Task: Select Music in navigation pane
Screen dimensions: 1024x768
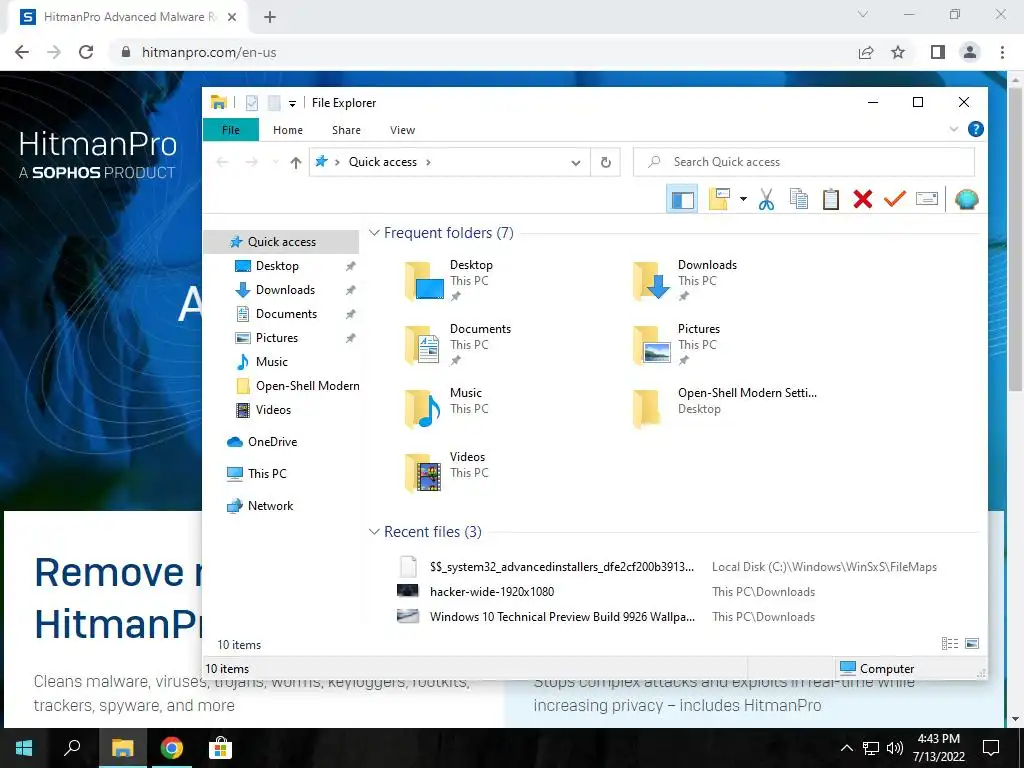Action: pyautogui.click(x=272, y=362)
